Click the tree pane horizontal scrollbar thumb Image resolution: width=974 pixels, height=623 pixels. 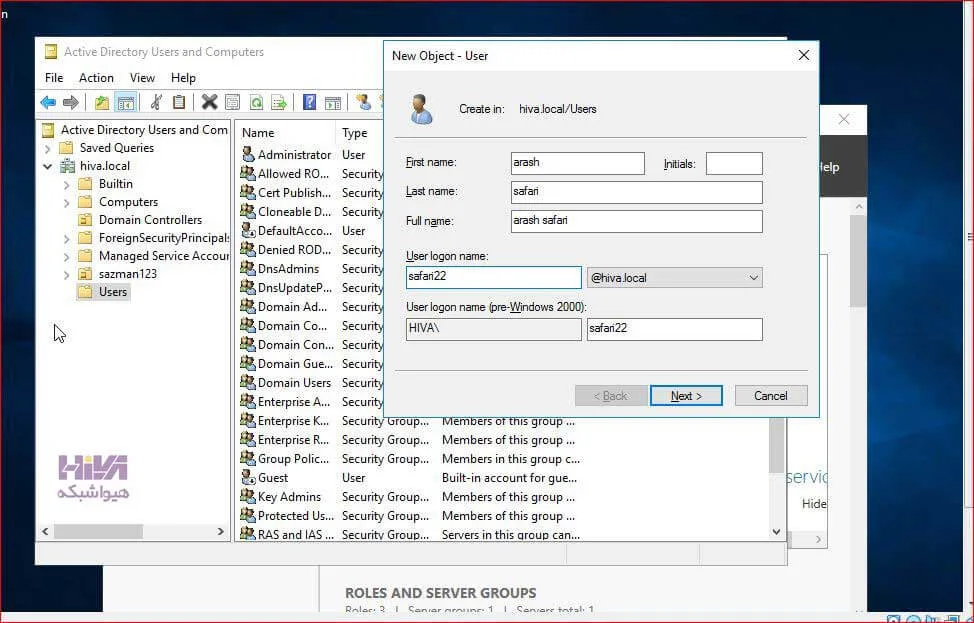coord(98,532)
